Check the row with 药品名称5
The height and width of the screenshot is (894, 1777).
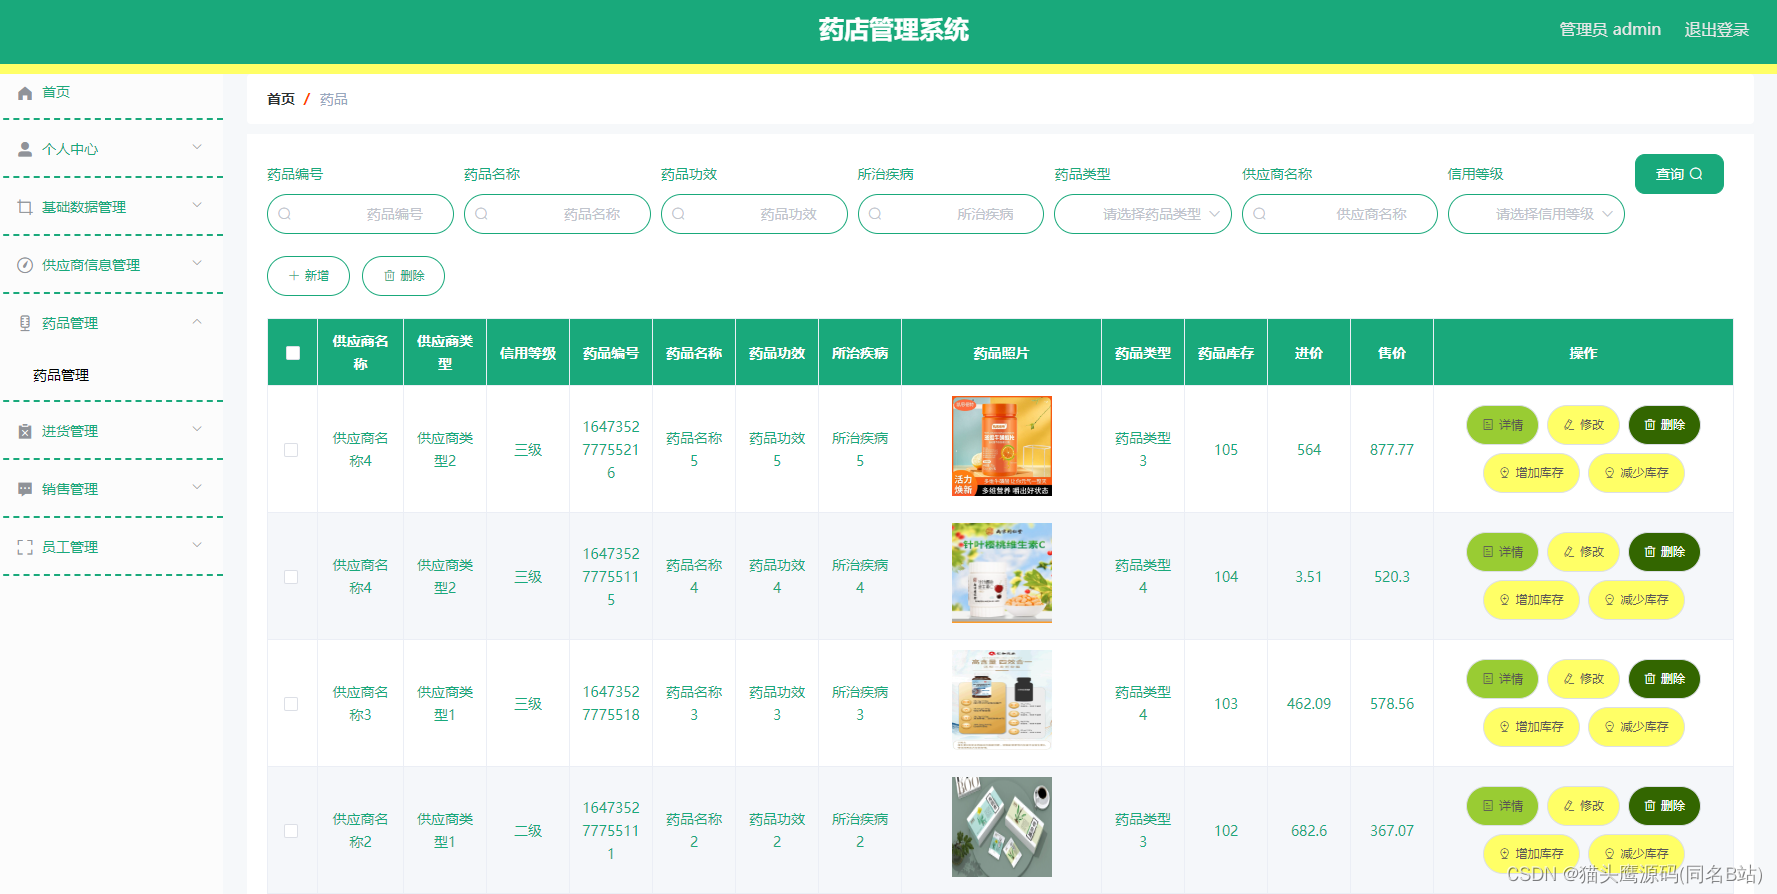tap(291, 450)
